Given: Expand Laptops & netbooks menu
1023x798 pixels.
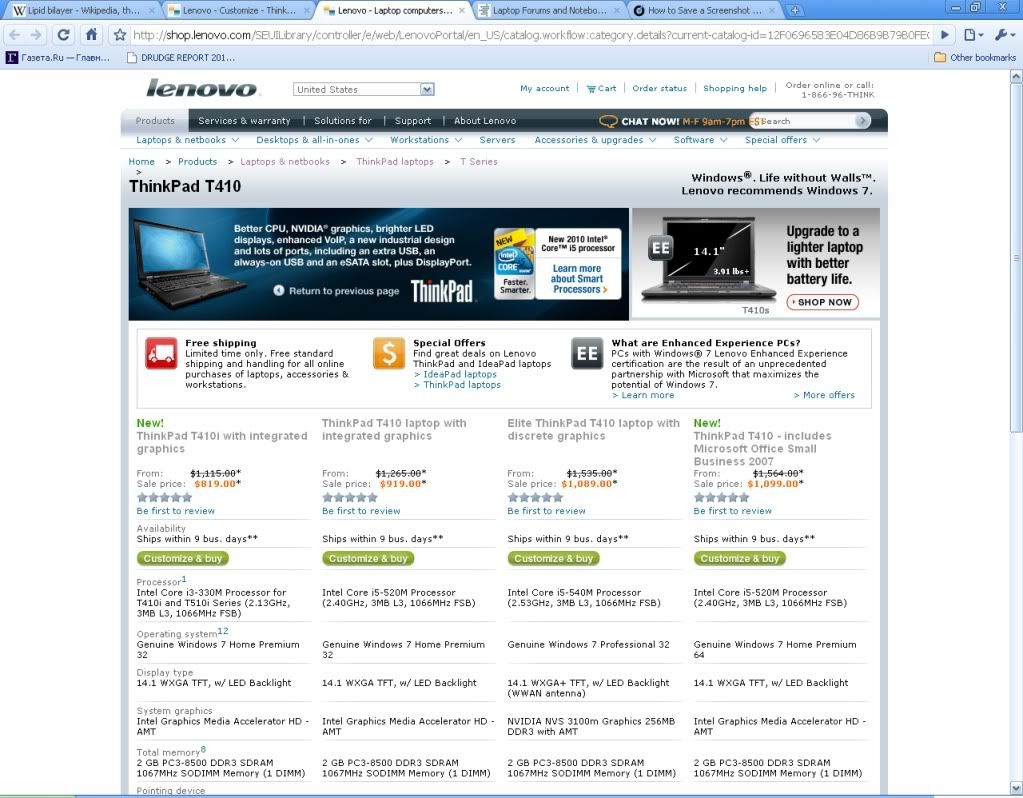Looking at the screenshot, I should pos(187,140).
